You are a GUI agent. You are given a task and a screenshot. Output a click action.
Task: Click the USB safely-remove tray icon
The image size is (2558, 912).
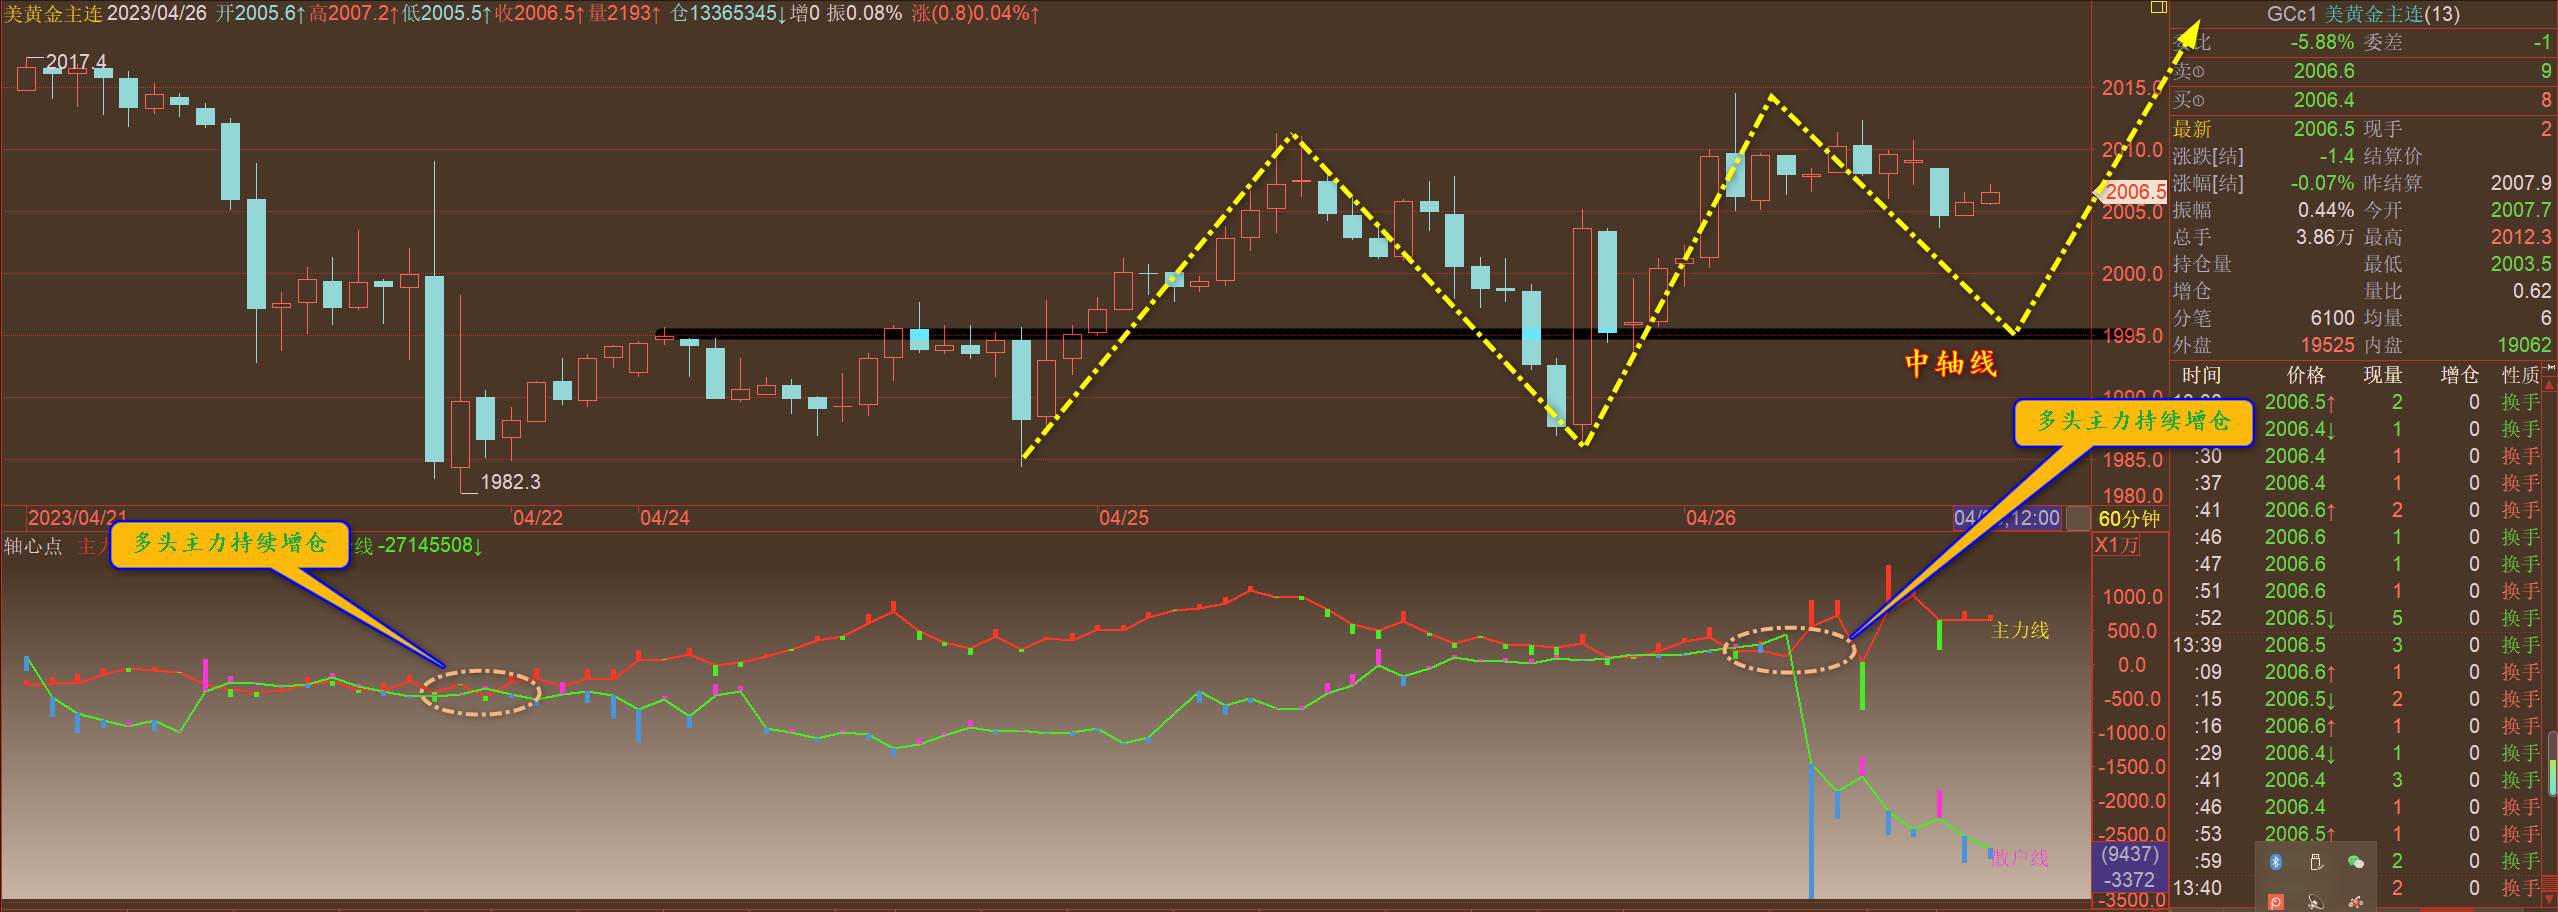(2316, 862)
